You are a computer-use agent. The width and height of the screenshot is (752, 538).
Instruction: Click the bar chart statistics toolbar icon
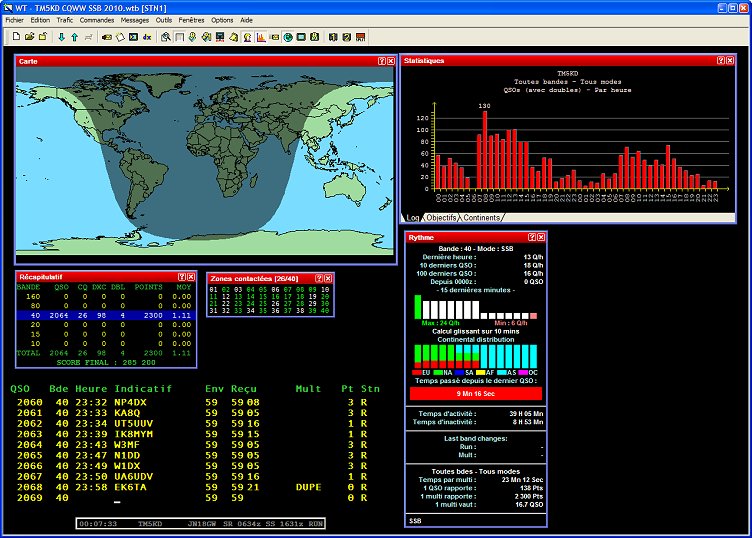click(x=260, y=37)
